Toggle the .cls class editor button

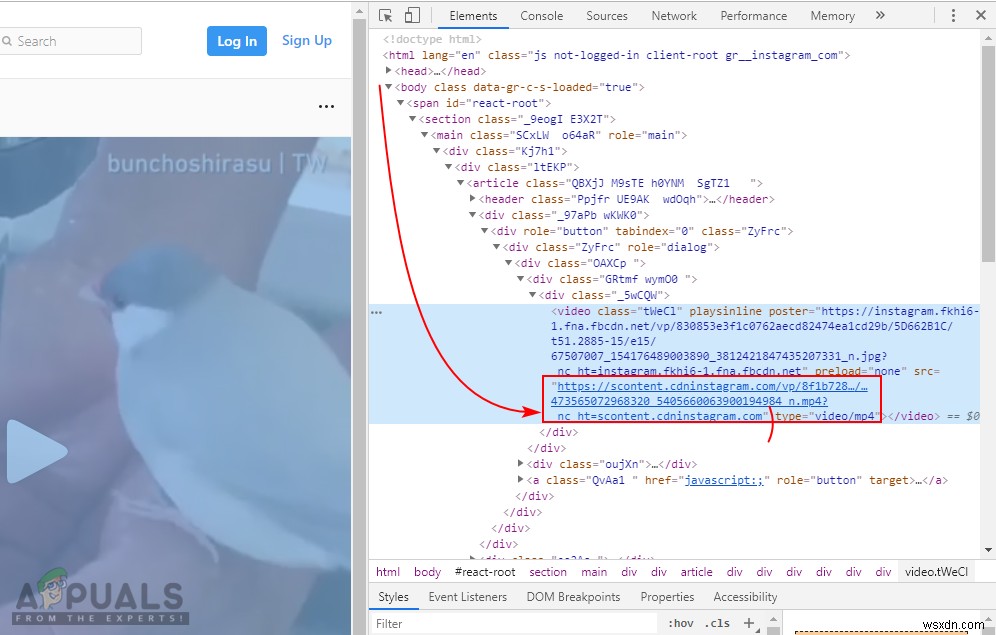coord(717,623)
